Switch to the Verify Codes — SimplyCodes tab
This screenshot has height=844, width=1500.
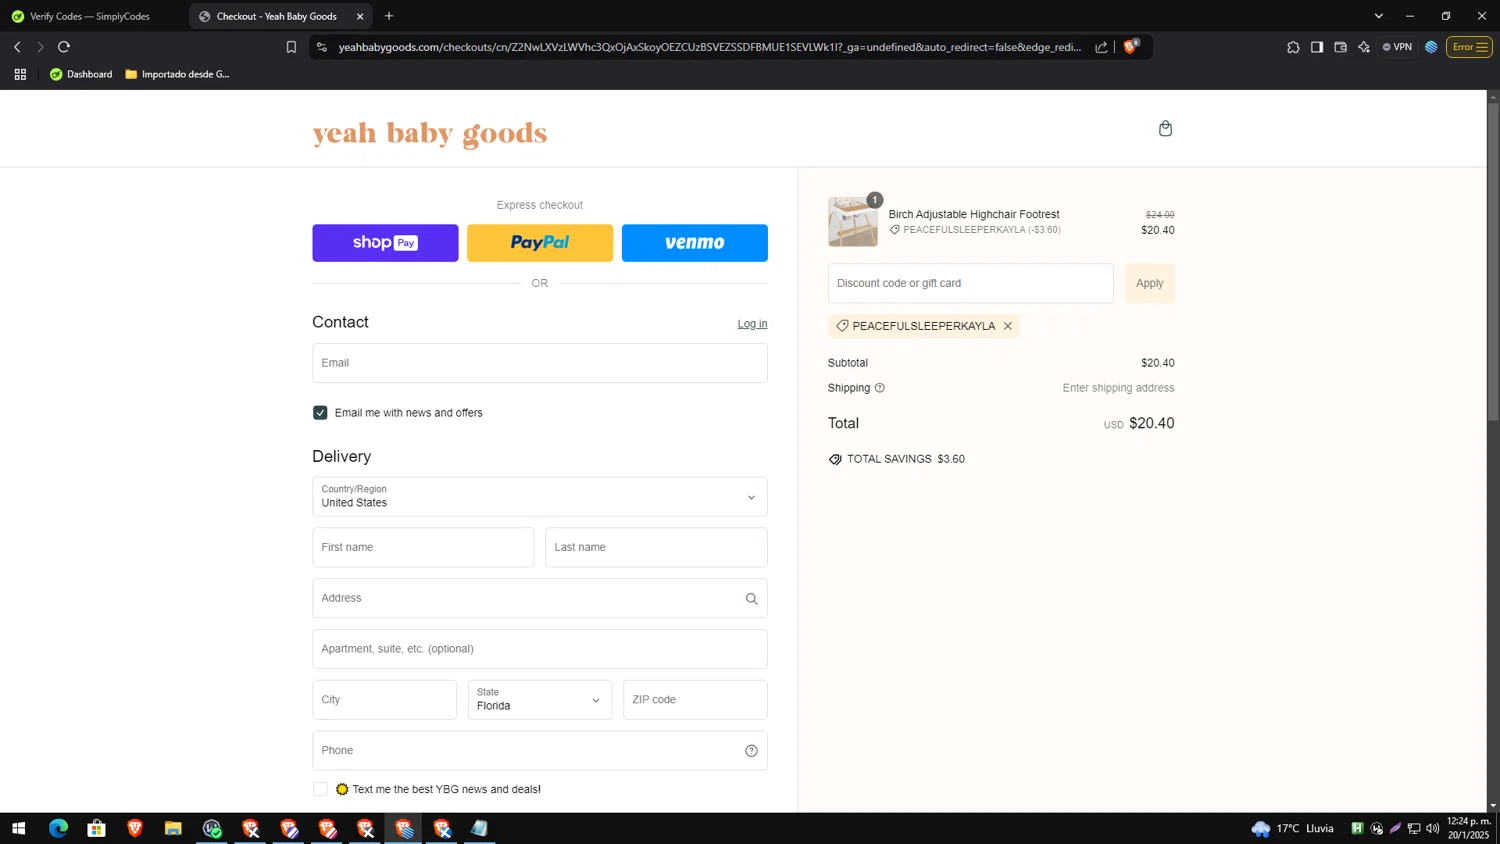[x=90, y=16]
